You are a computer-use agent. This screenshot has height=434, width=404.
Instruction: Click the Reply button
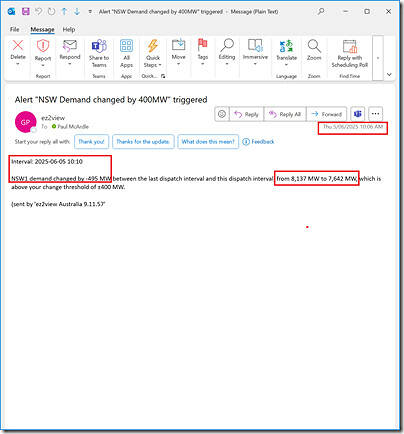(246, 114)
